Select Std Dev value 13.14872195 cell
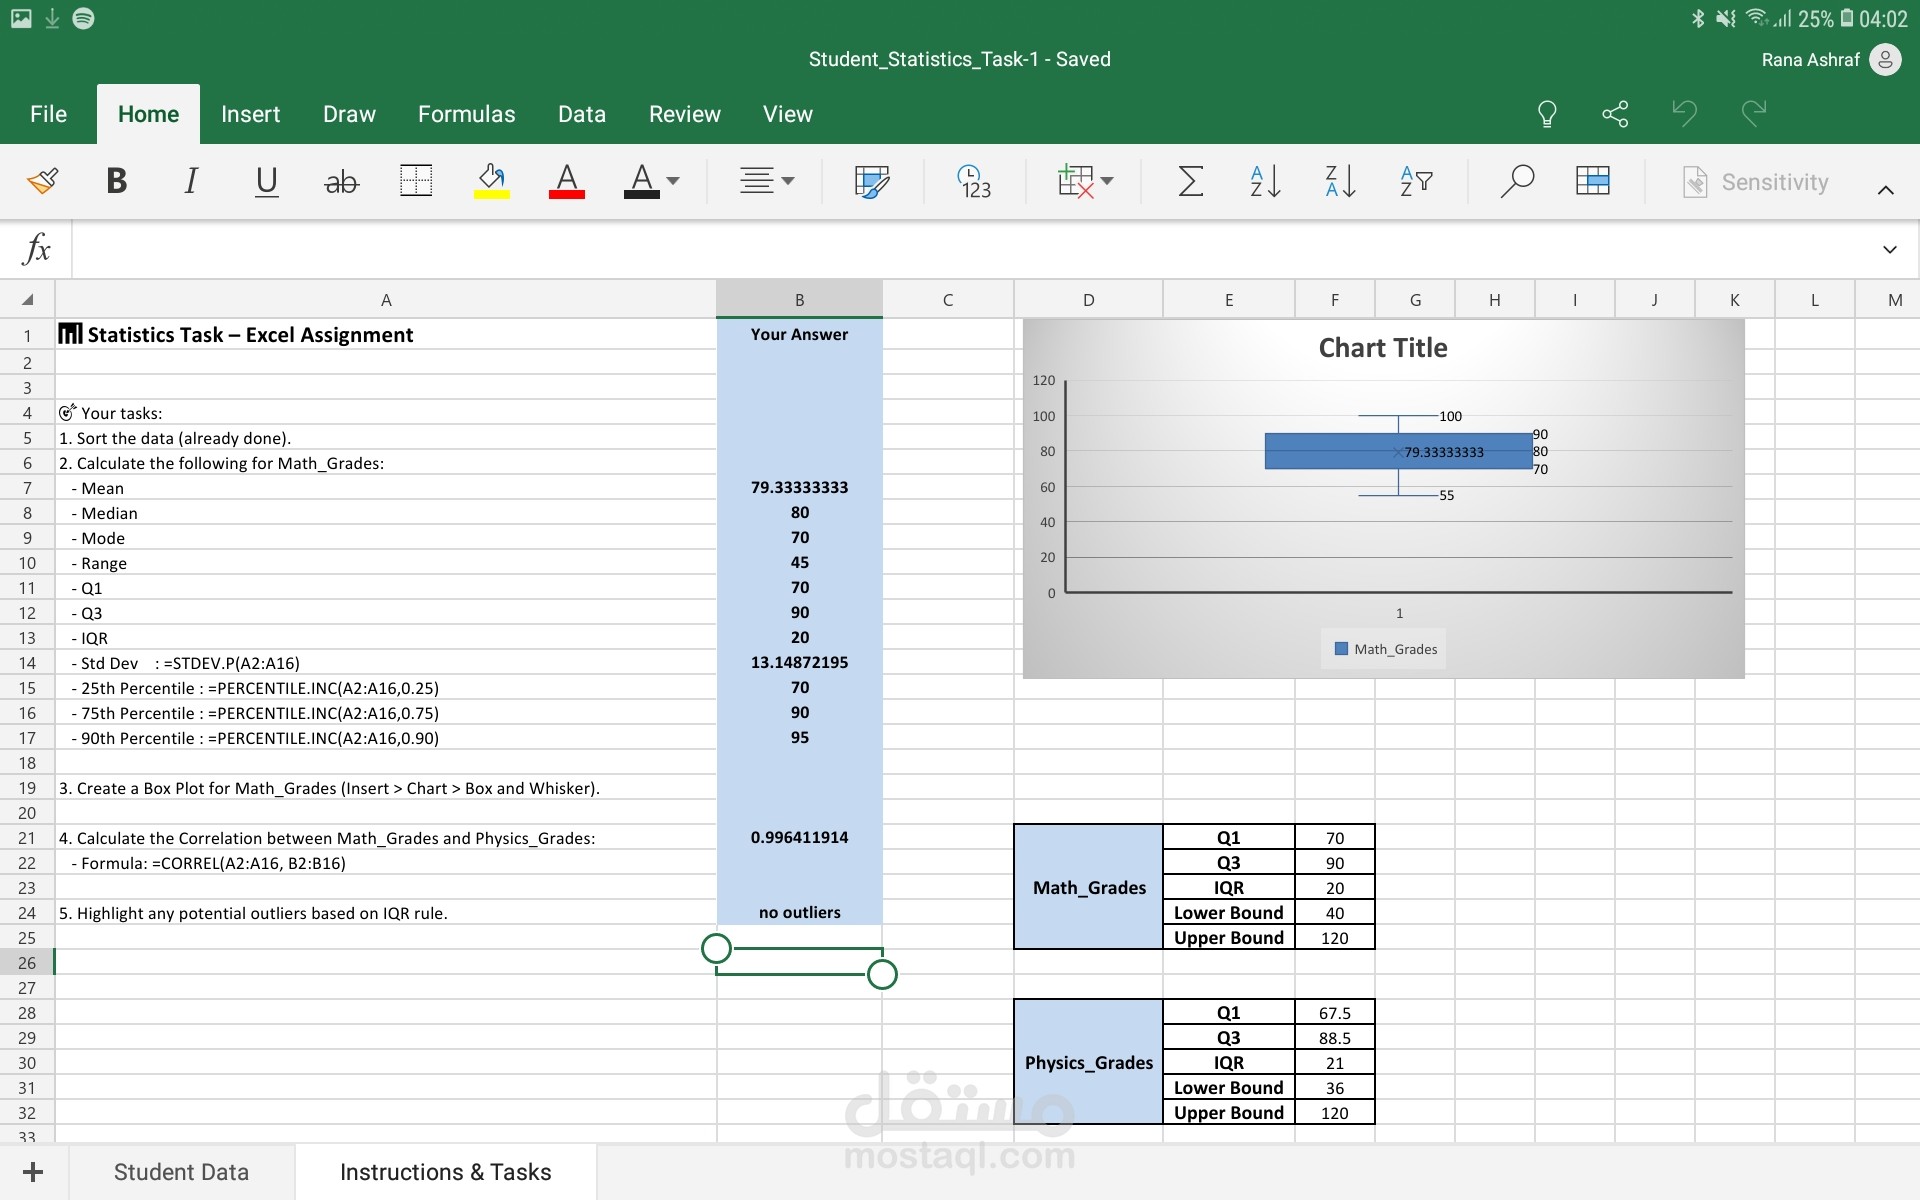The width and height of the screenshot is (1920, 1200). coord(799,663)
